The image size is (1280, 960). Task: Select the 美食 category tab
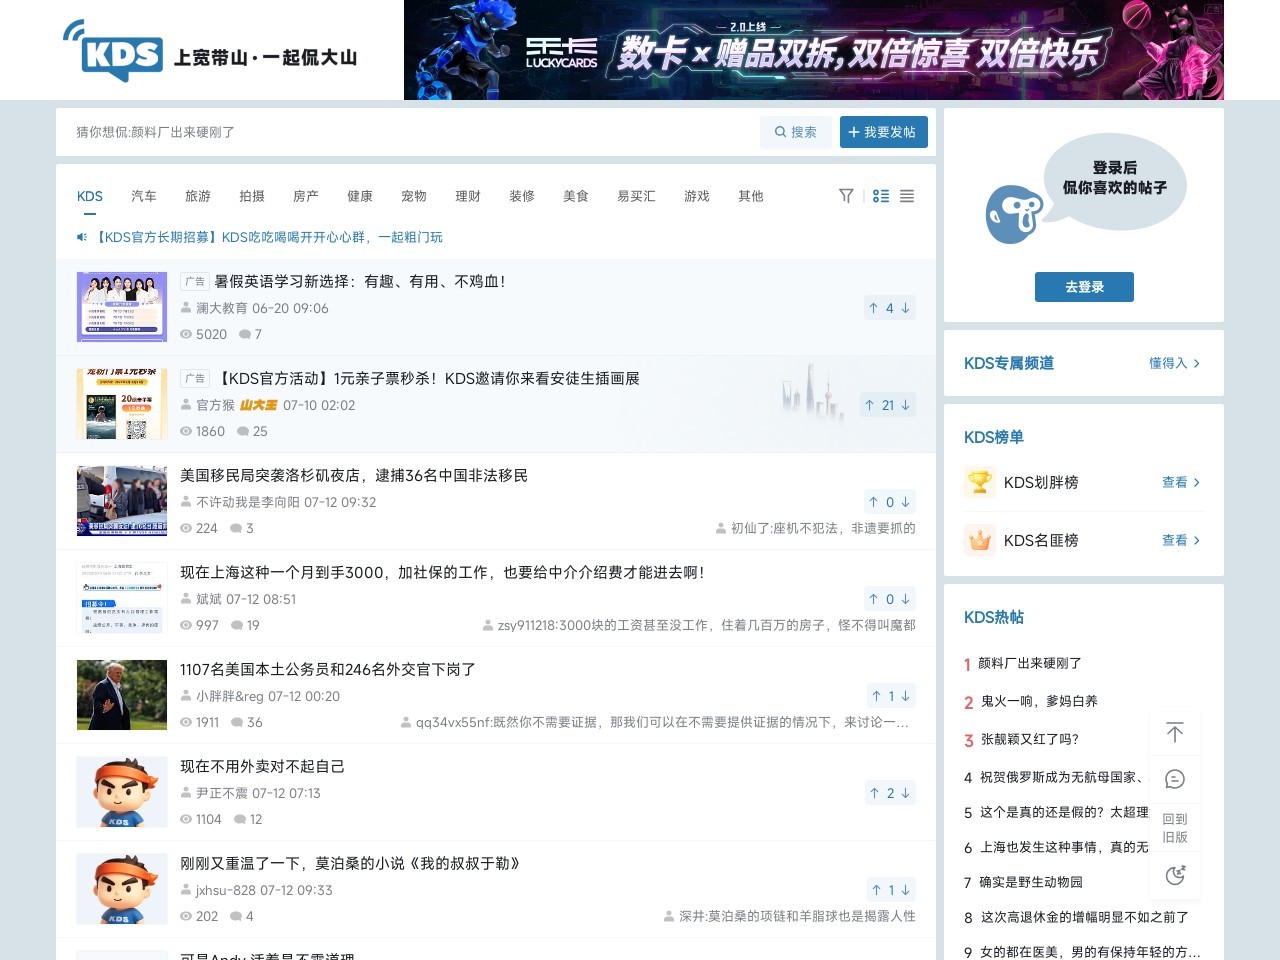point(576,196)
